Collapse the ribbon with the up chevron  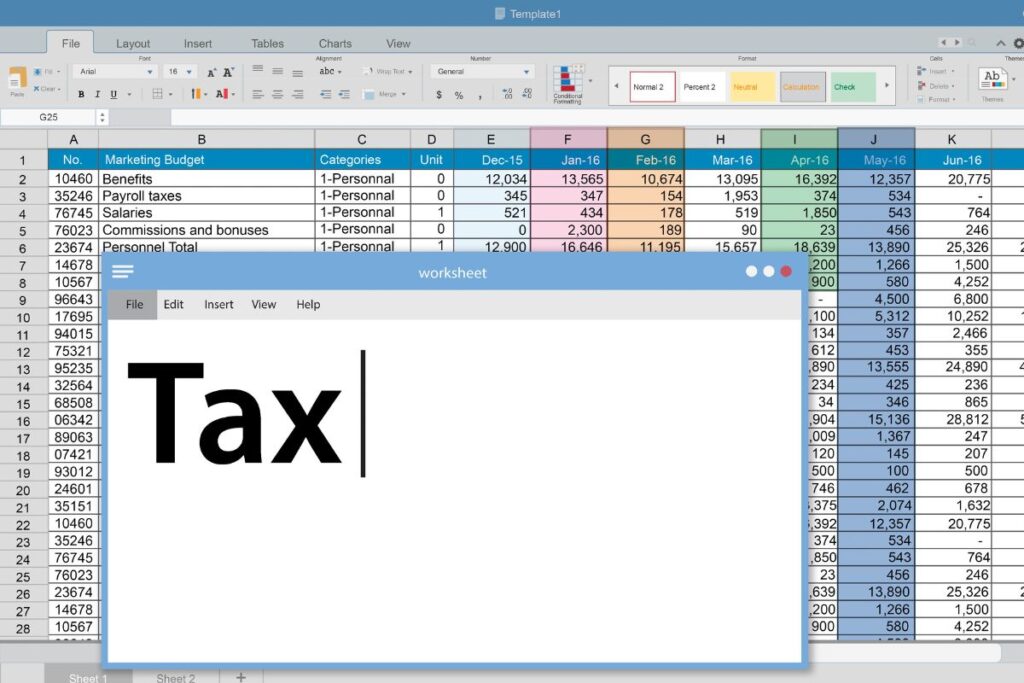pyautogui.click(x=1000, y=43)
